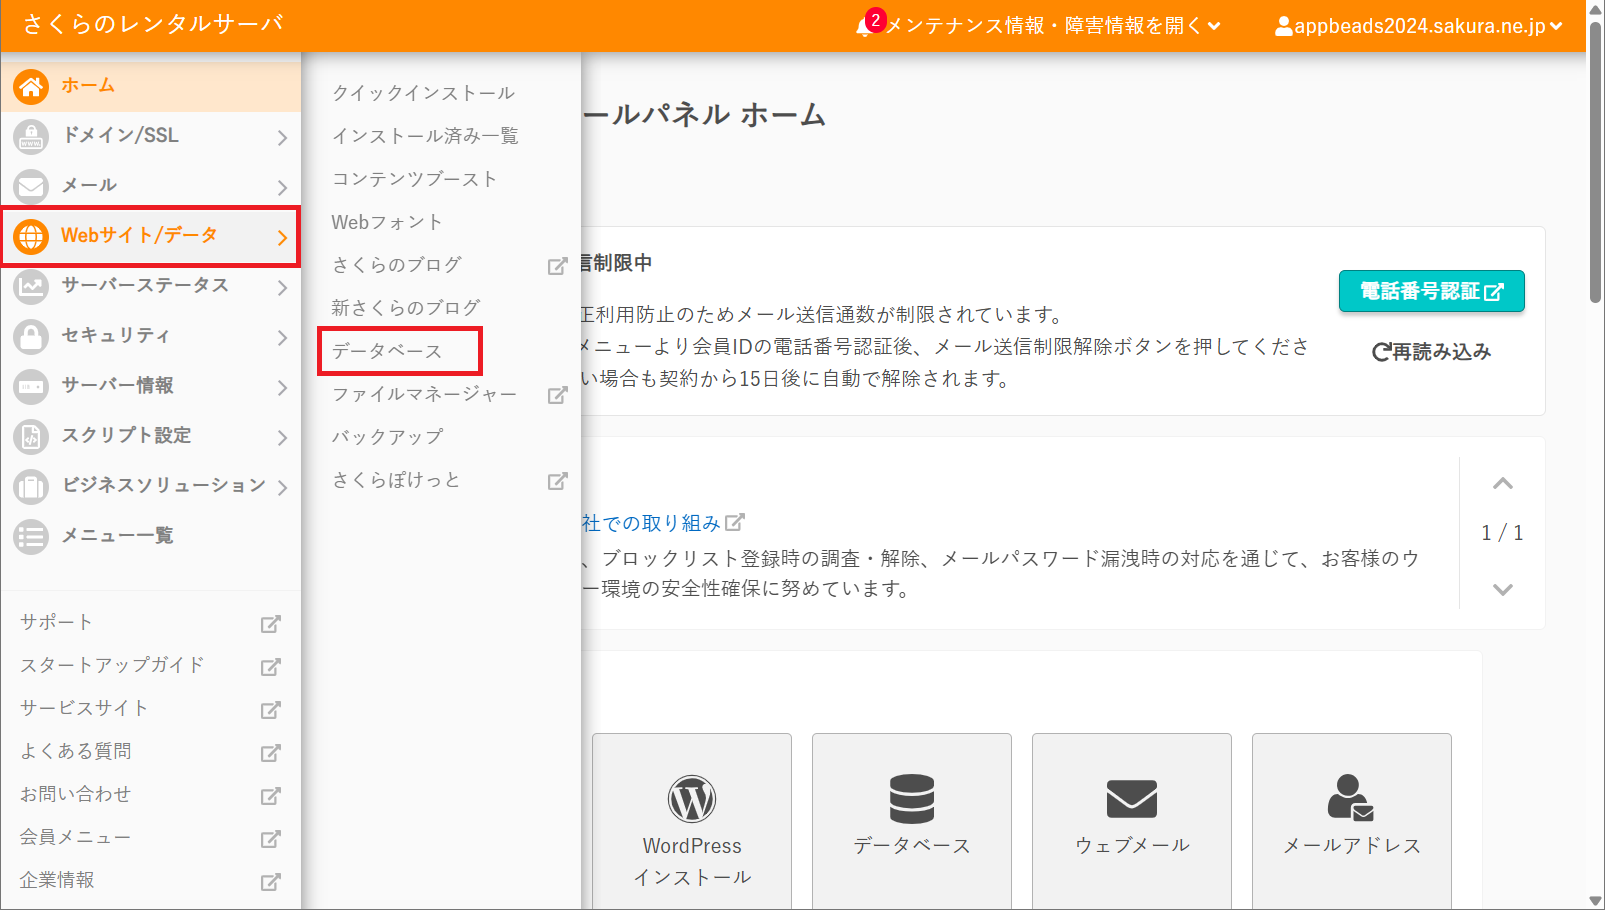Screen dimensions: 1605x910
Task: Click the スクリプト設定 file icon
Action: click(x=31, y=437)
